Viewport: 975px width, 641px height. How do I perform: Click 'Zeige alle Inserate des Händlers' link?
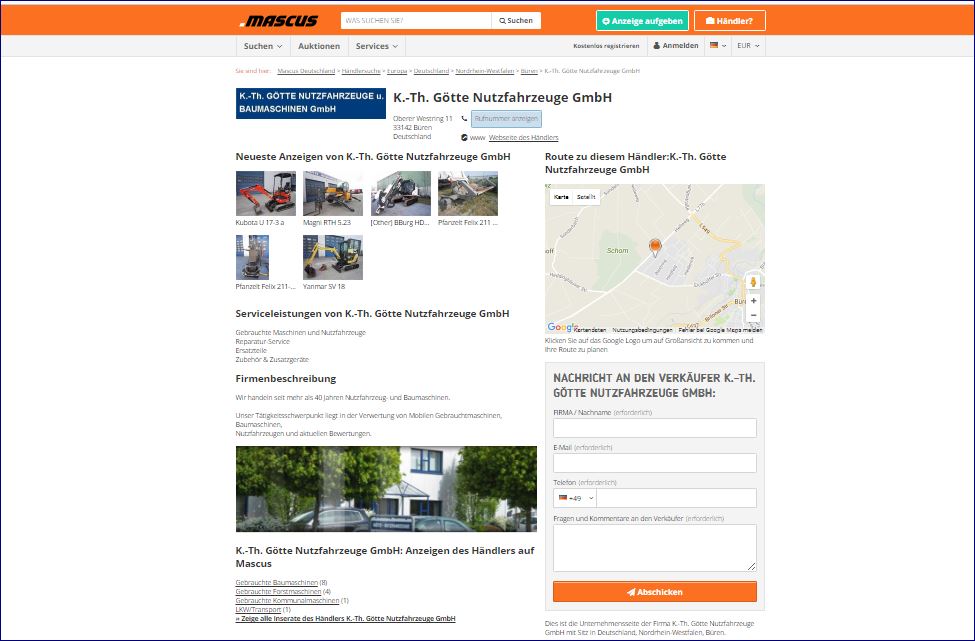345,619
